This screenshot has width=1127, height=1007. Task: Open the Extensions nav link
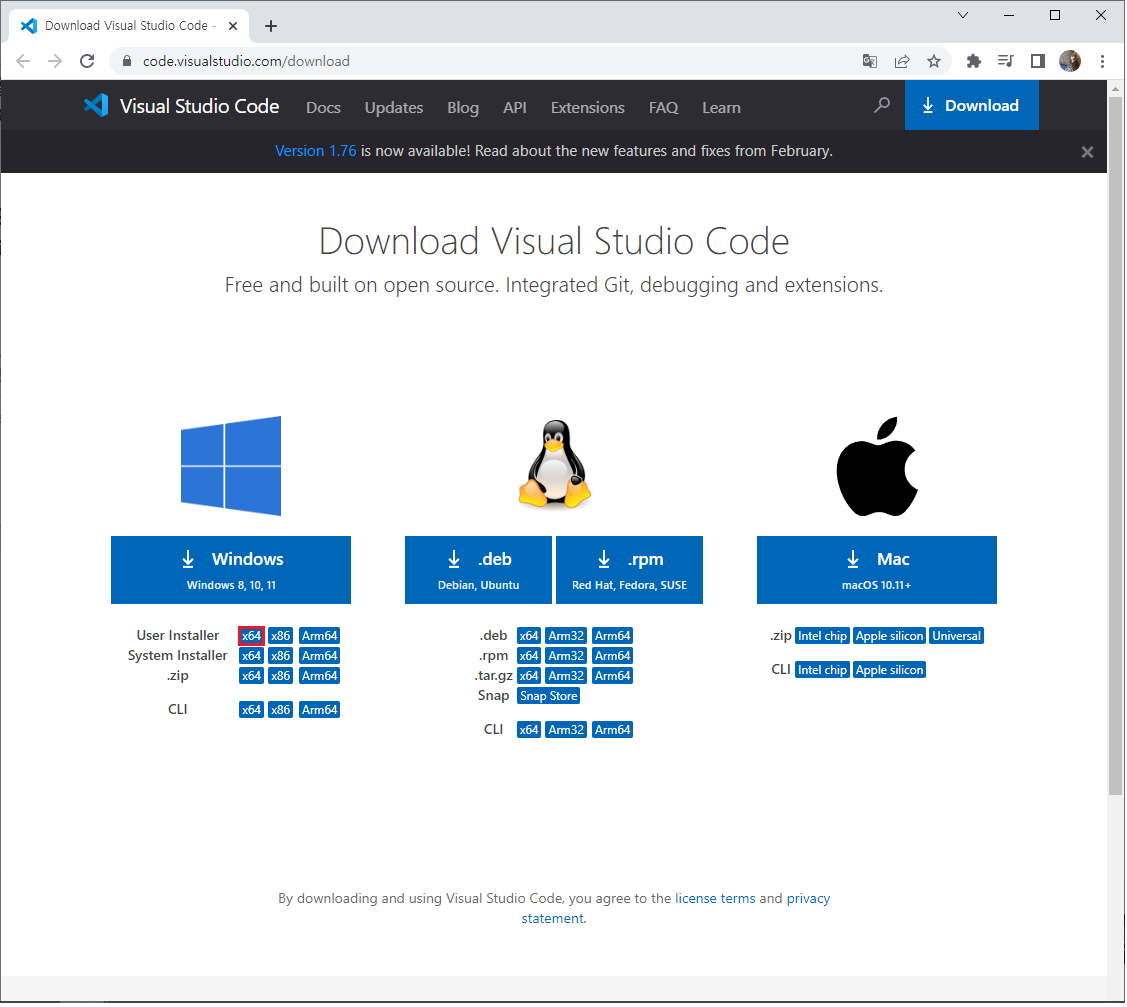click(587, 107)
